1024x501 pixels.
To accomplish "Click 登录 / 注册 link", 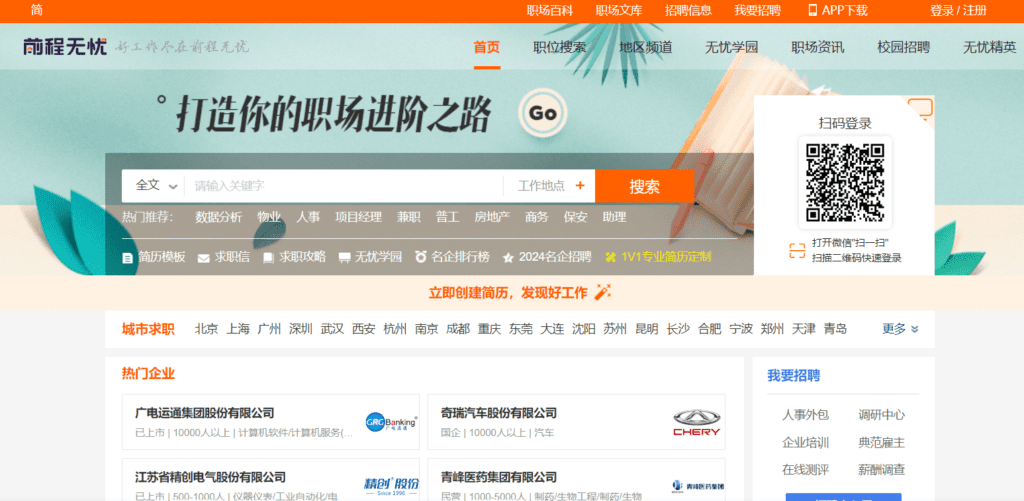I will pyautogui.click(x=958, y=10).
